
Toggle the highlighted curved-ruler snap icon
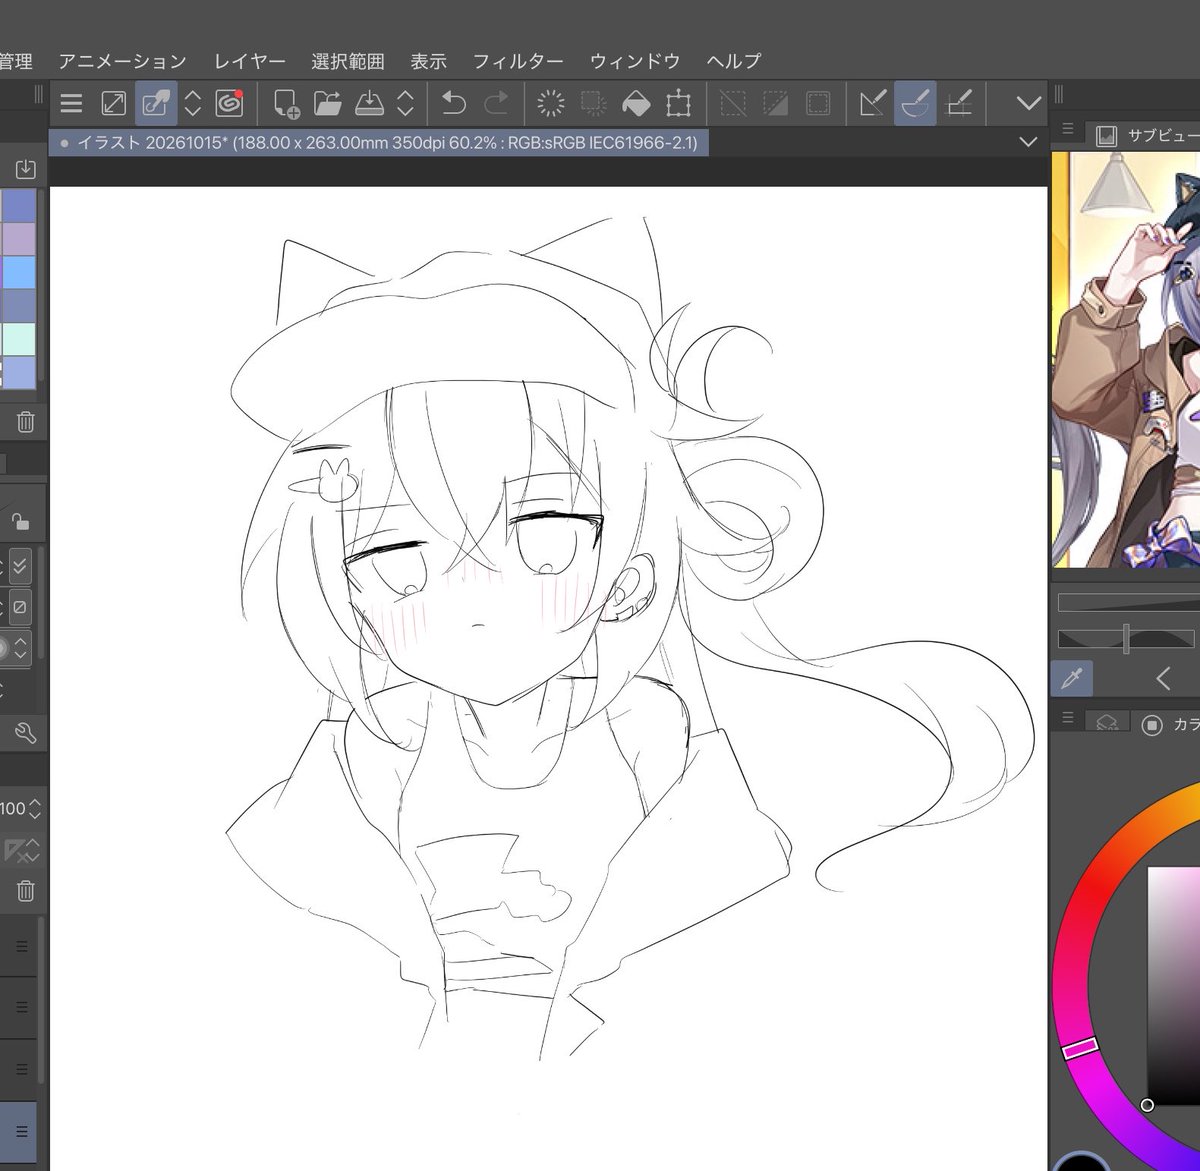point(915,103)
